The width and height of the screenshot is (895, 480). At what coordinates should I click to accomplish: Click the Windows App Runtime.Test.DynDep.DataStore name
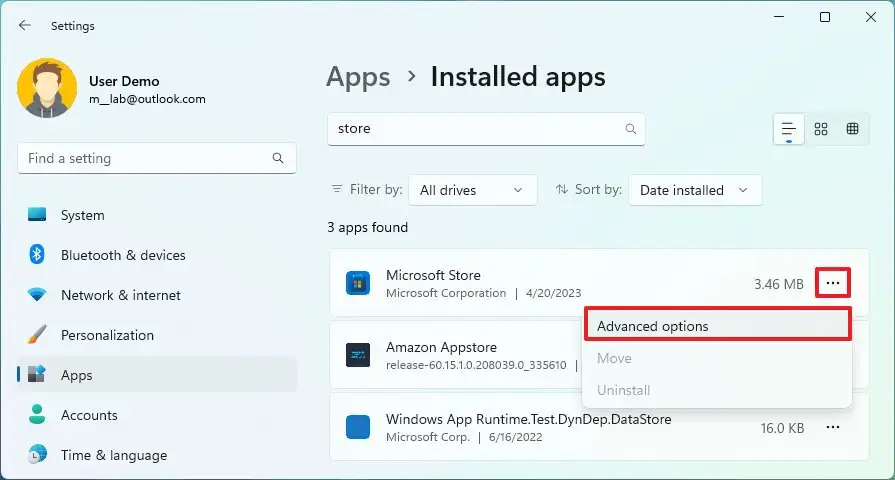tap(529, 419)
